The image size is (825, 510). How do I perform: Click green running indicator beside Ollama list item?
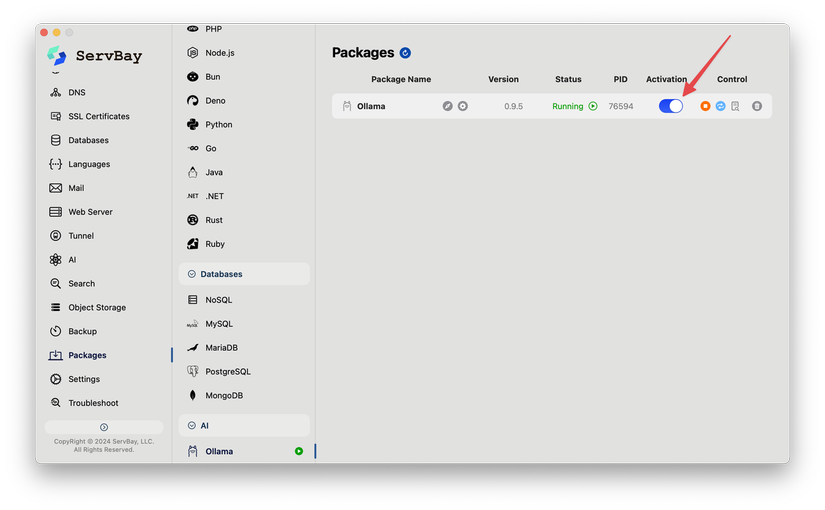coord(299,451)
